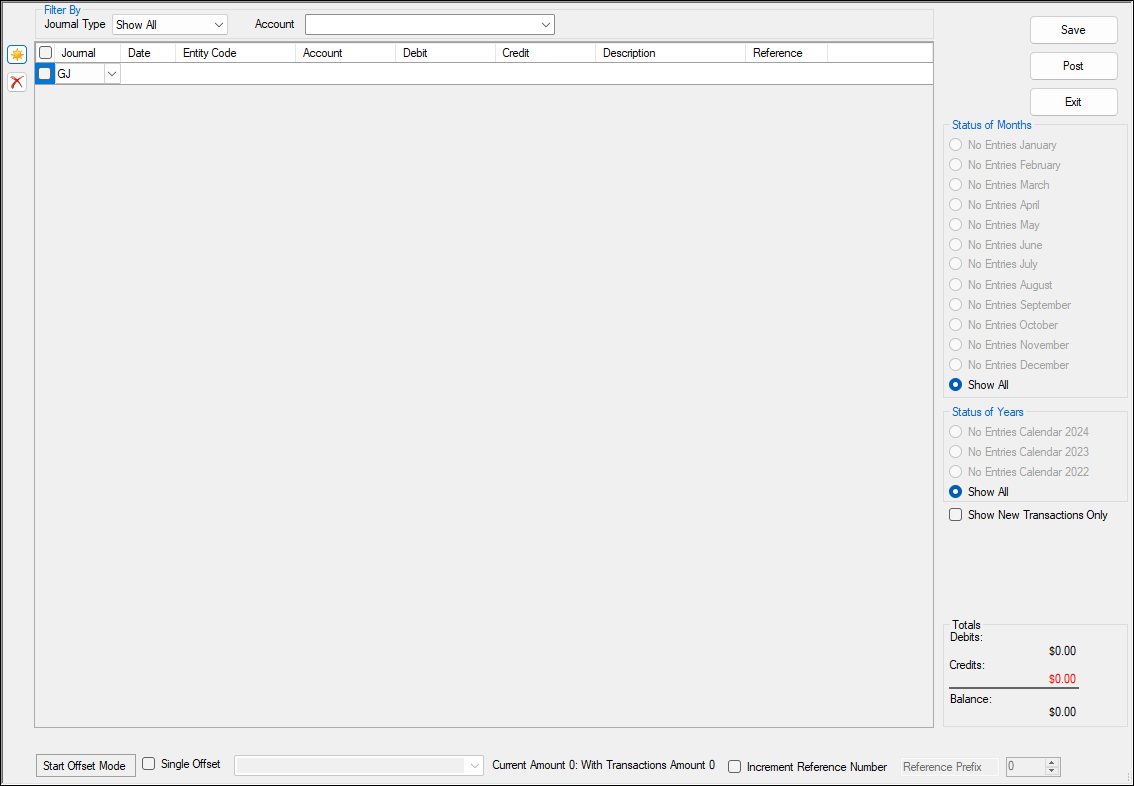The image size is (1134, 786).
Task: Delete the selected journal row
Action: click(16, 81)
